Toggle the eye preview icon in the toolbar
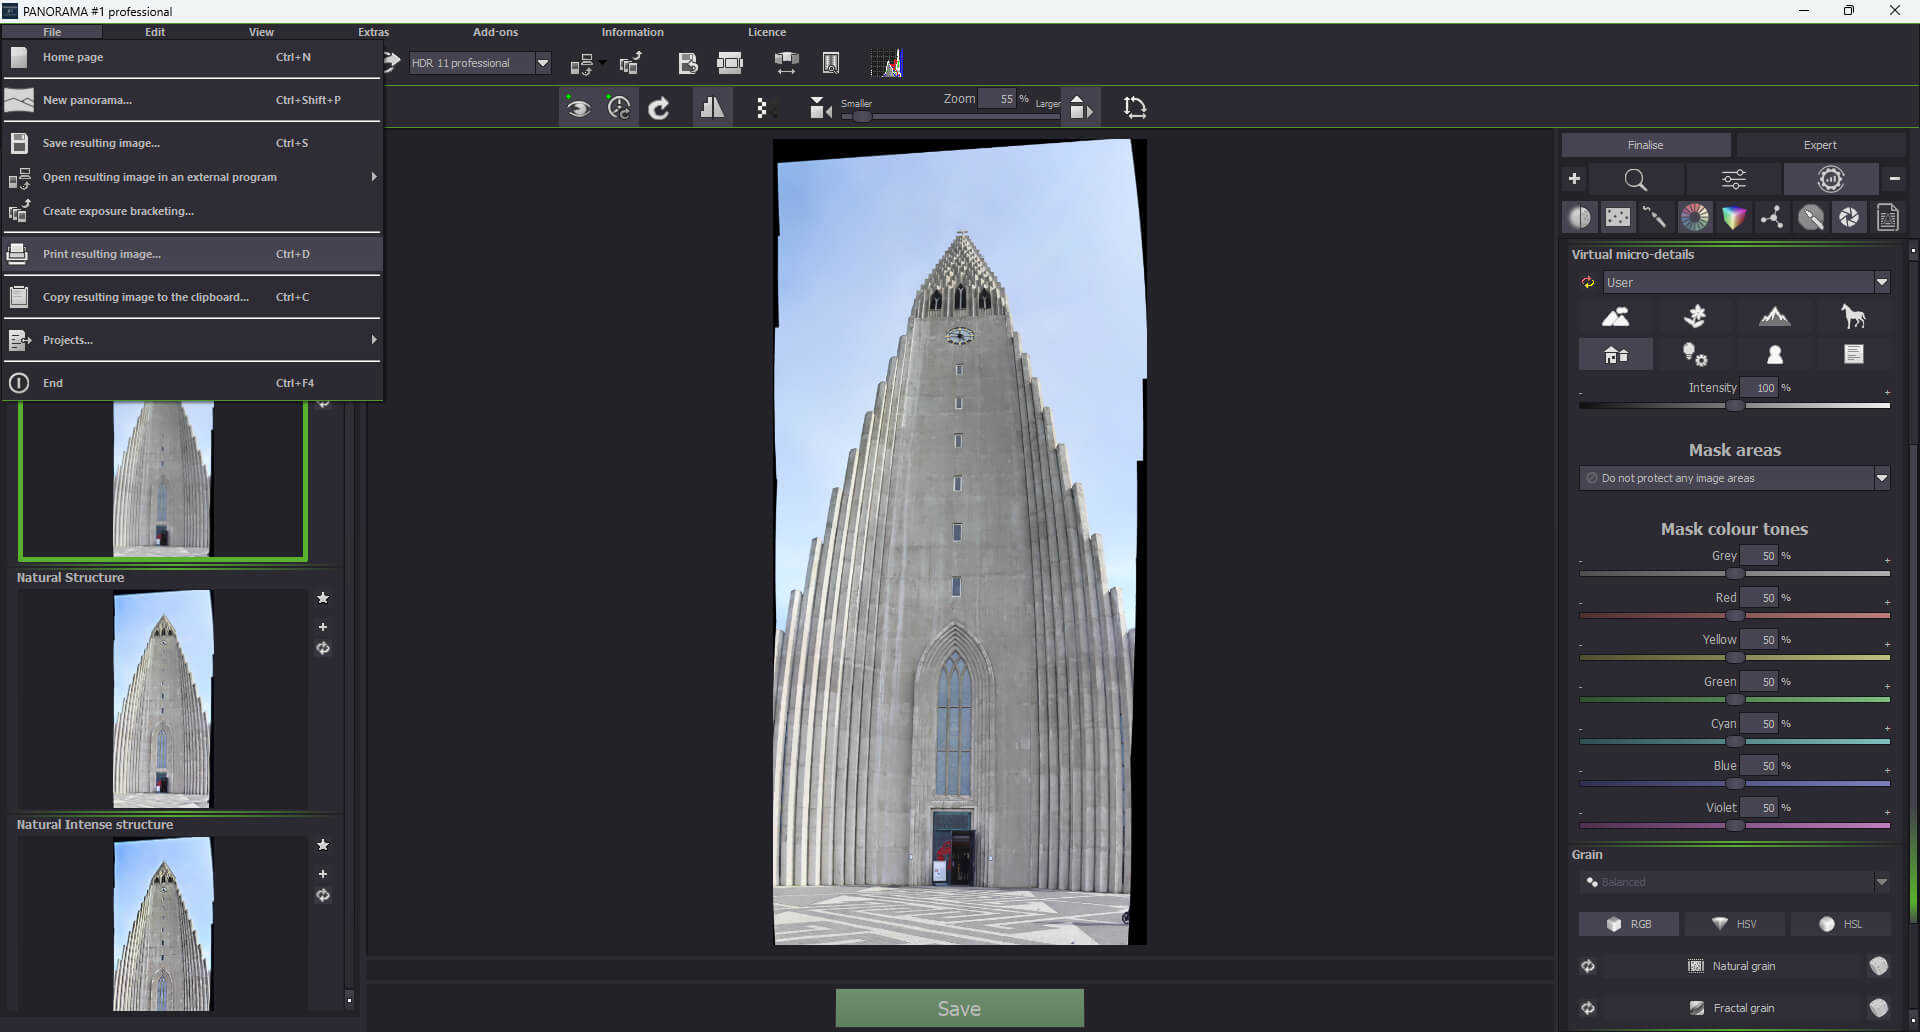This screenshot has height=1032, width=1920. point(578,108)
